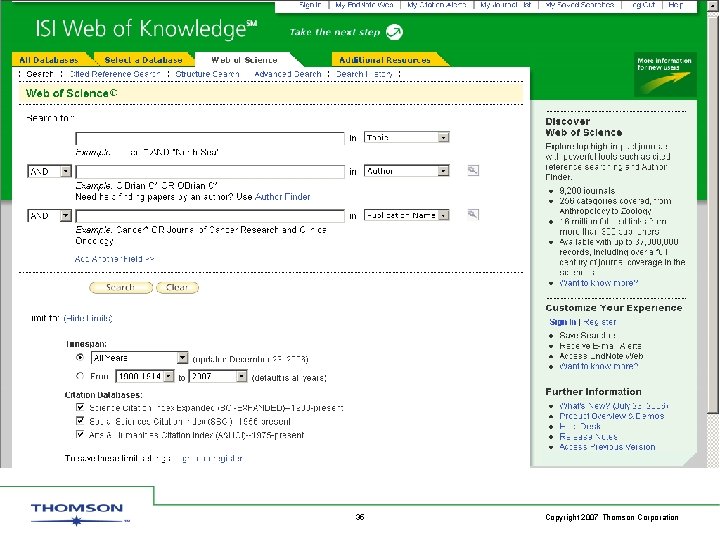
Task: Open the Publication Name search aid magnifier icon
Action: 473,214
